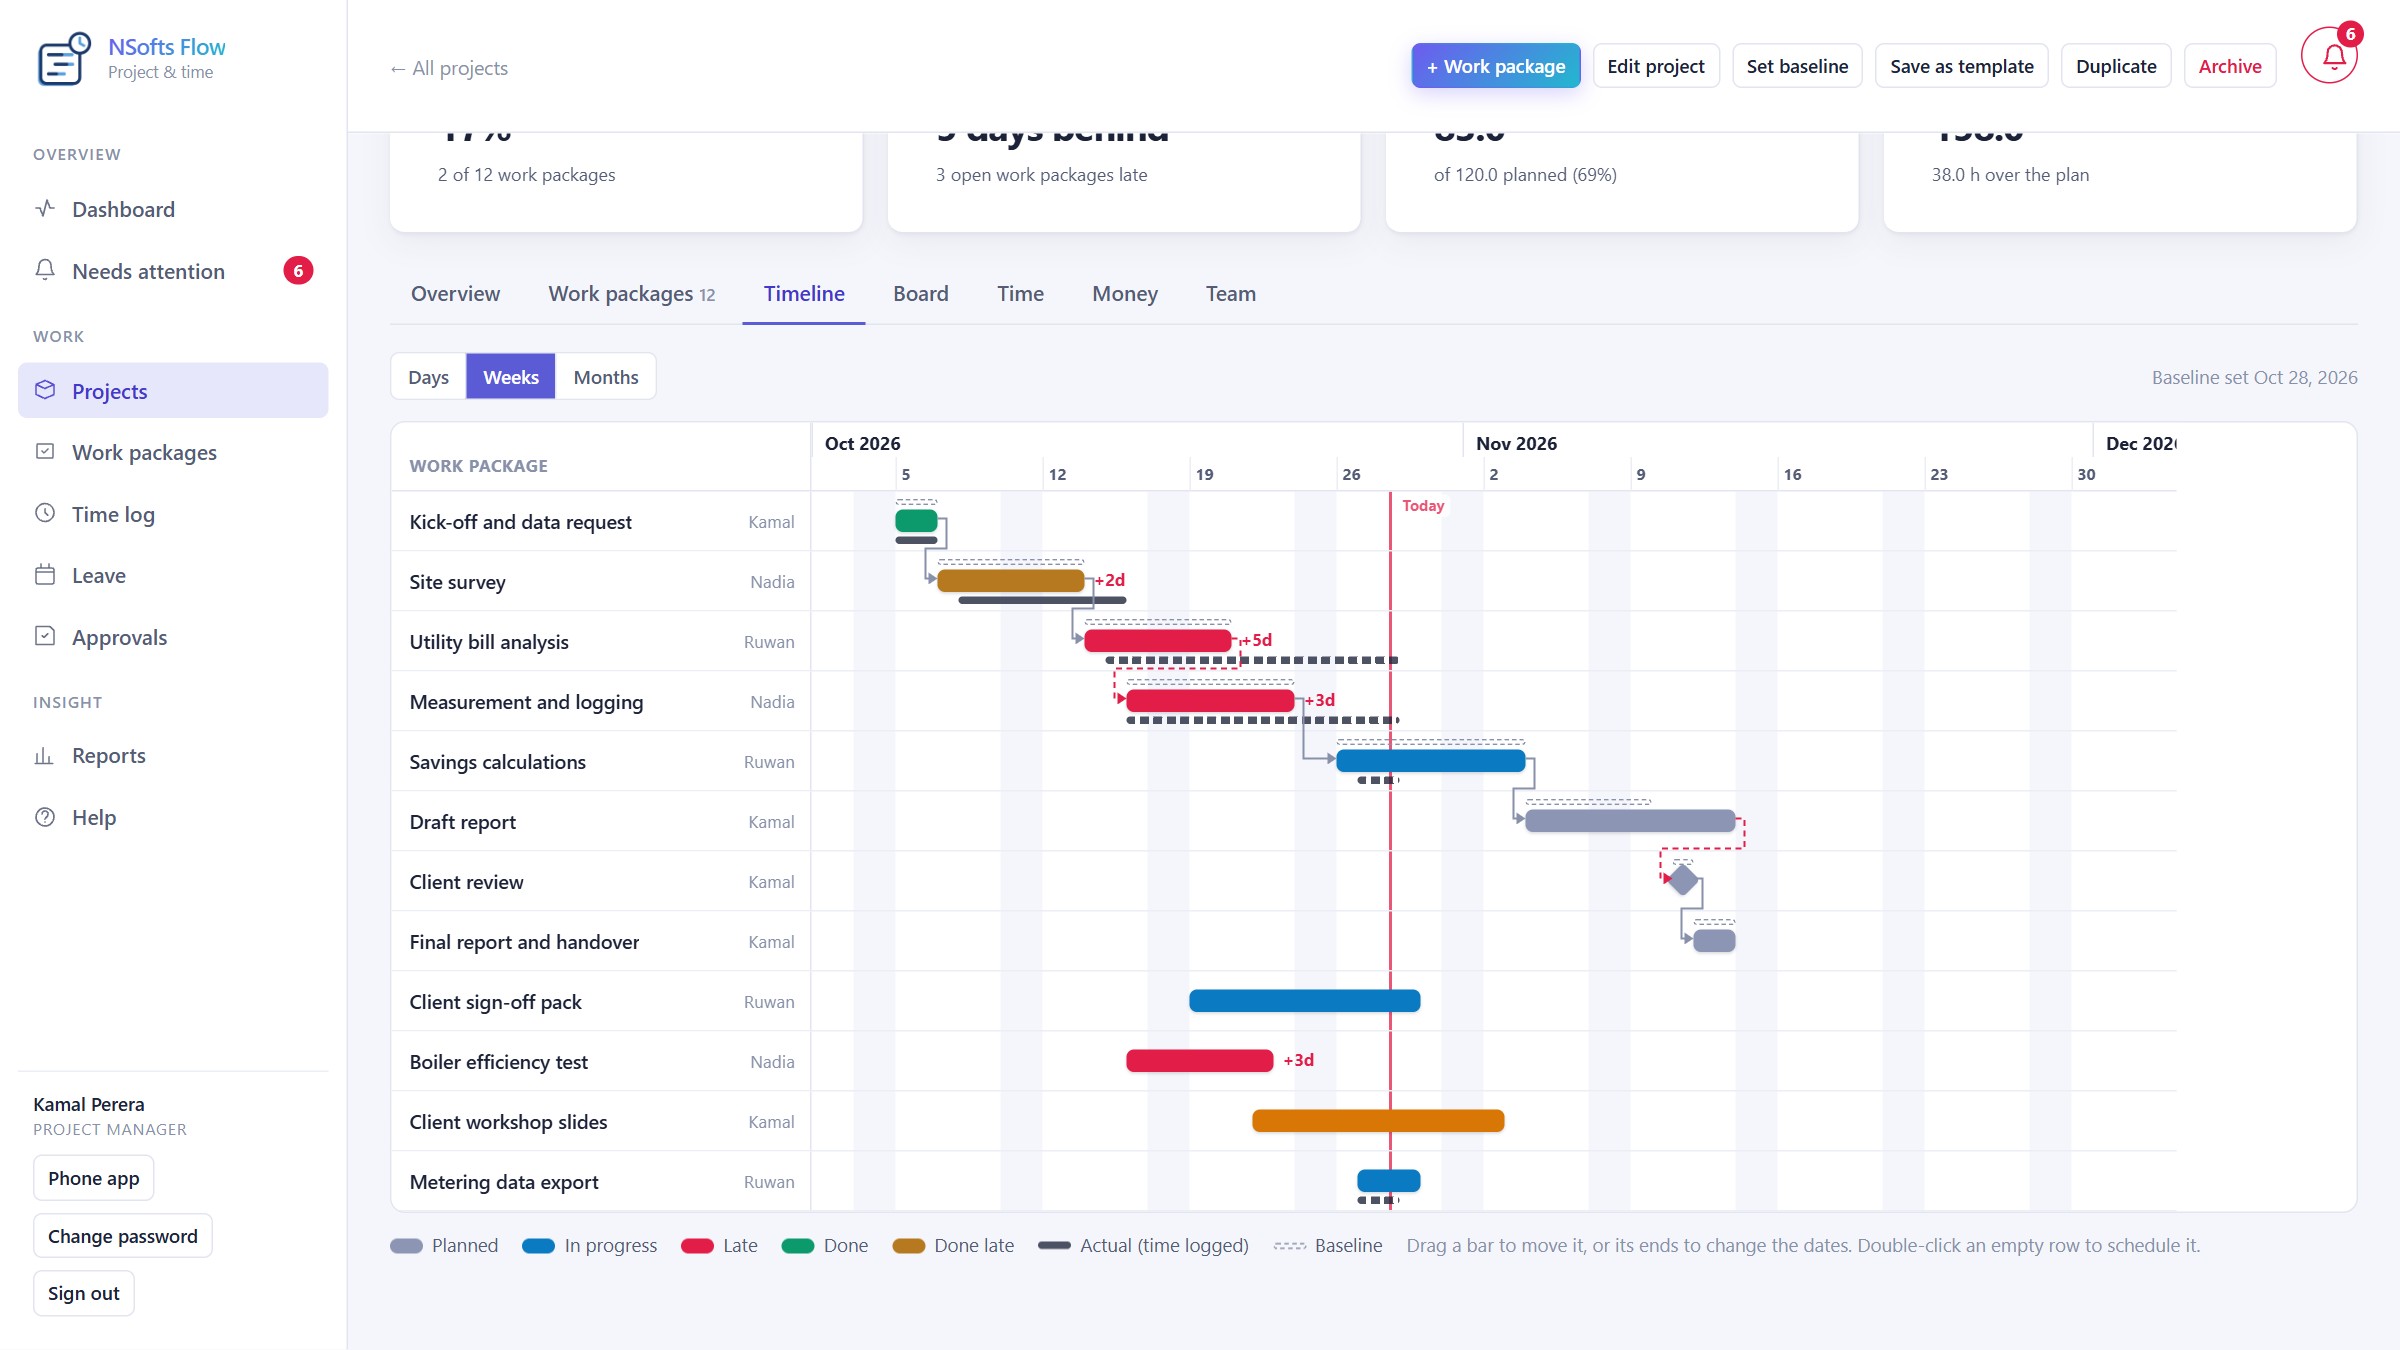Click the Planned legend swatch

point(406,1246)
